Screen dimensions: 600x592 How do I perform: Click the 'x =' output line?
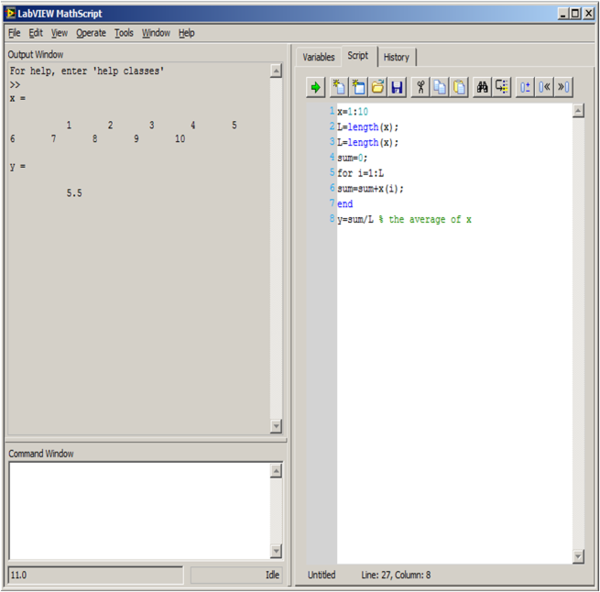click(x=18, y=98)
